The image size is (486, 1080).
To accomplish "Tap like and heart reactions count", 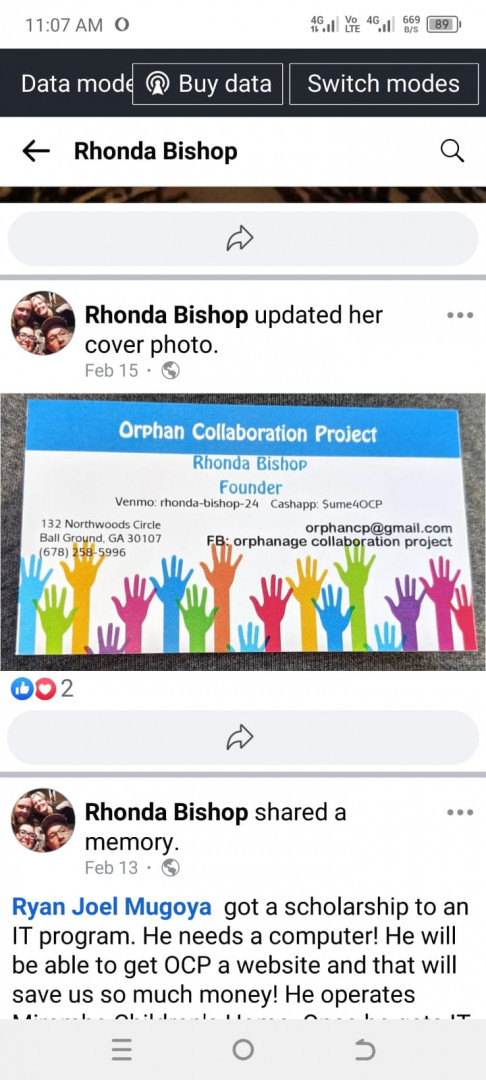I will [42, 689].
